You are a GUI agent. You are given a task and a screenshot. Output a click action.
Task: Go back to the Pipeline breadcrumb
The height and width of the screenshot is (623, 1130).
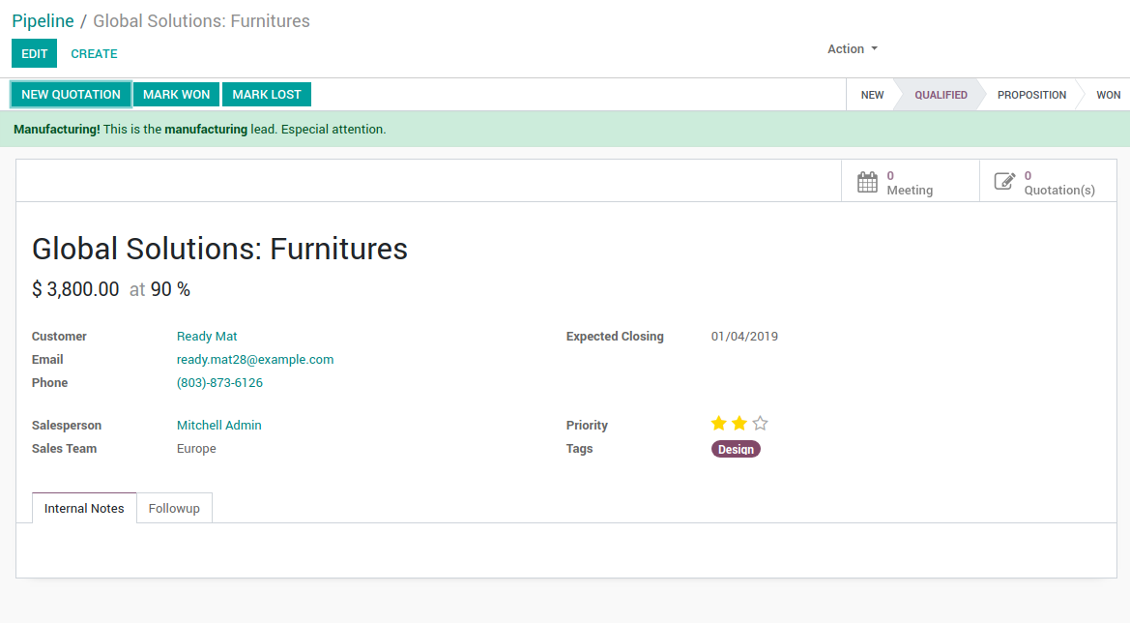coord(43,21)
